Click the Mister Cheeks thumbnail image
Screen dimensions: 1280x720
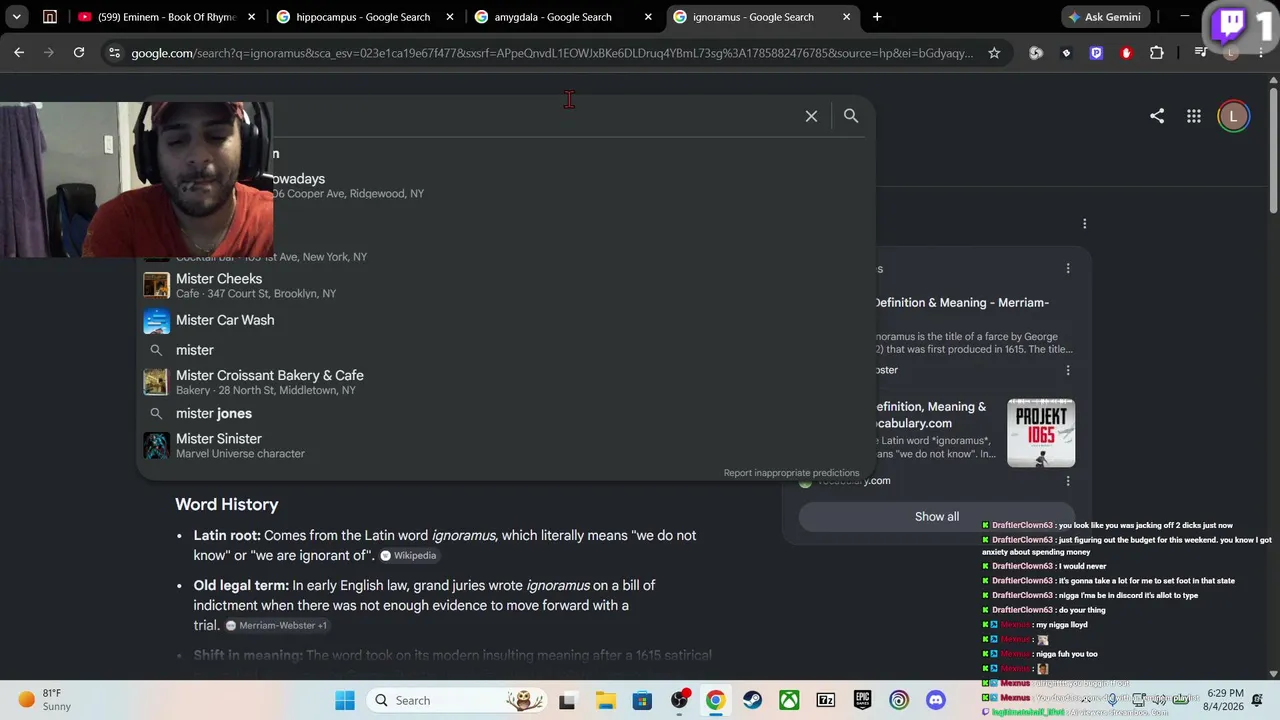[x=156, y=285]
